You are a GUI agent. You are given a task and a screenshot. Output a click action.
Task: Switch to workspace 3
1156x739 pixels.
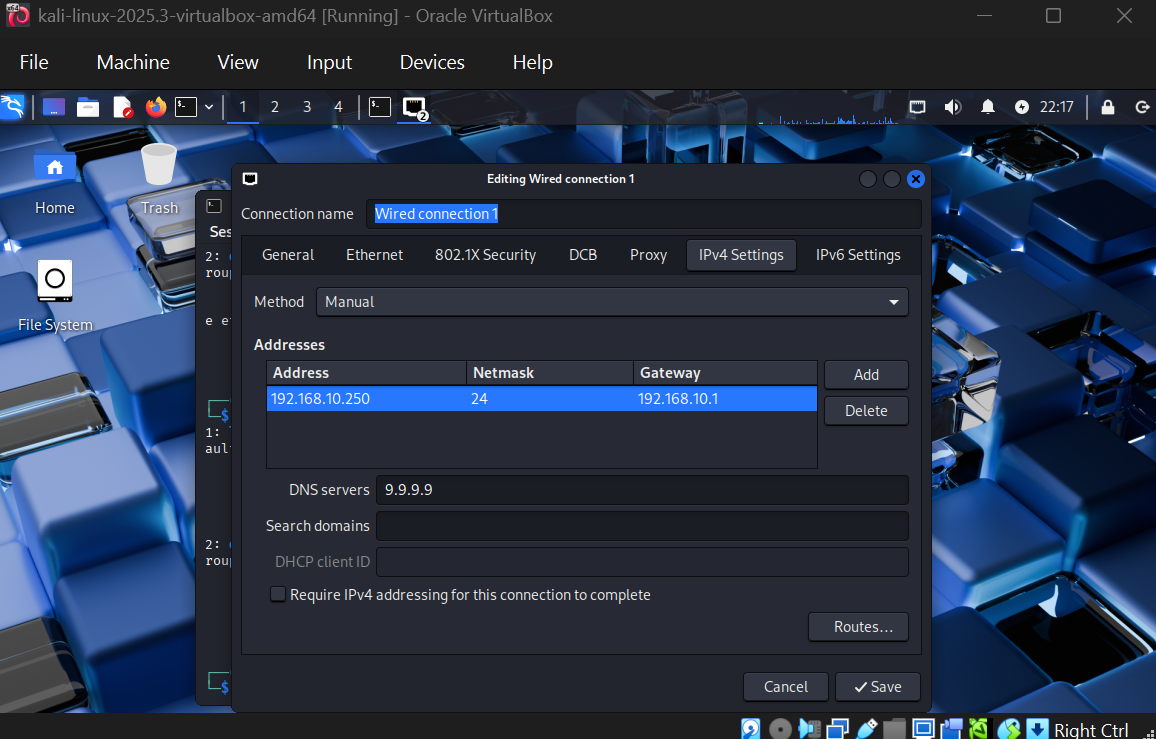[x=307, y=107]
